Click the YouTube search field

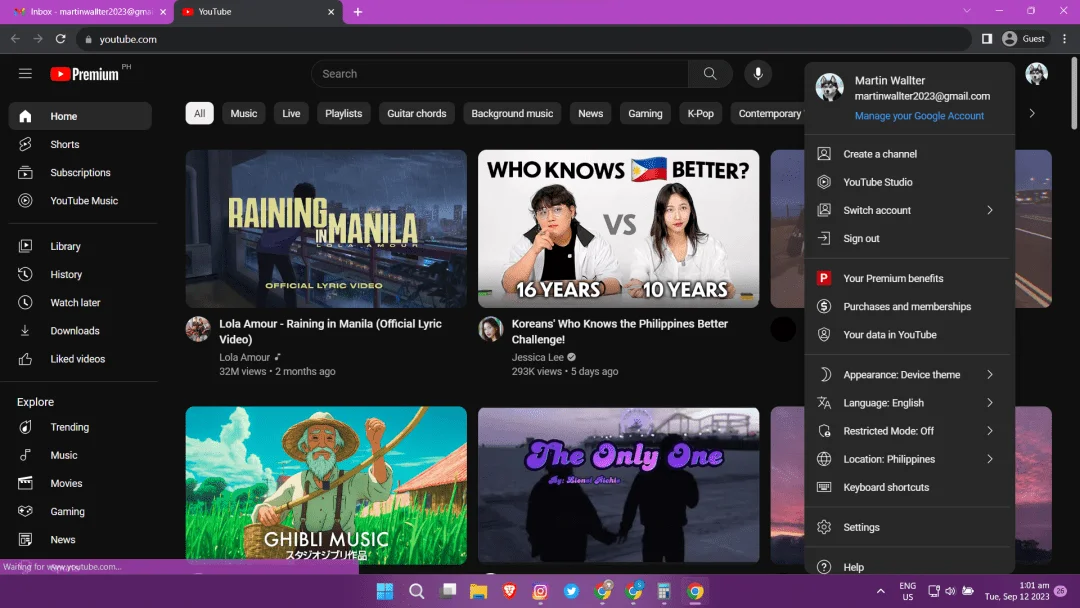500,74
